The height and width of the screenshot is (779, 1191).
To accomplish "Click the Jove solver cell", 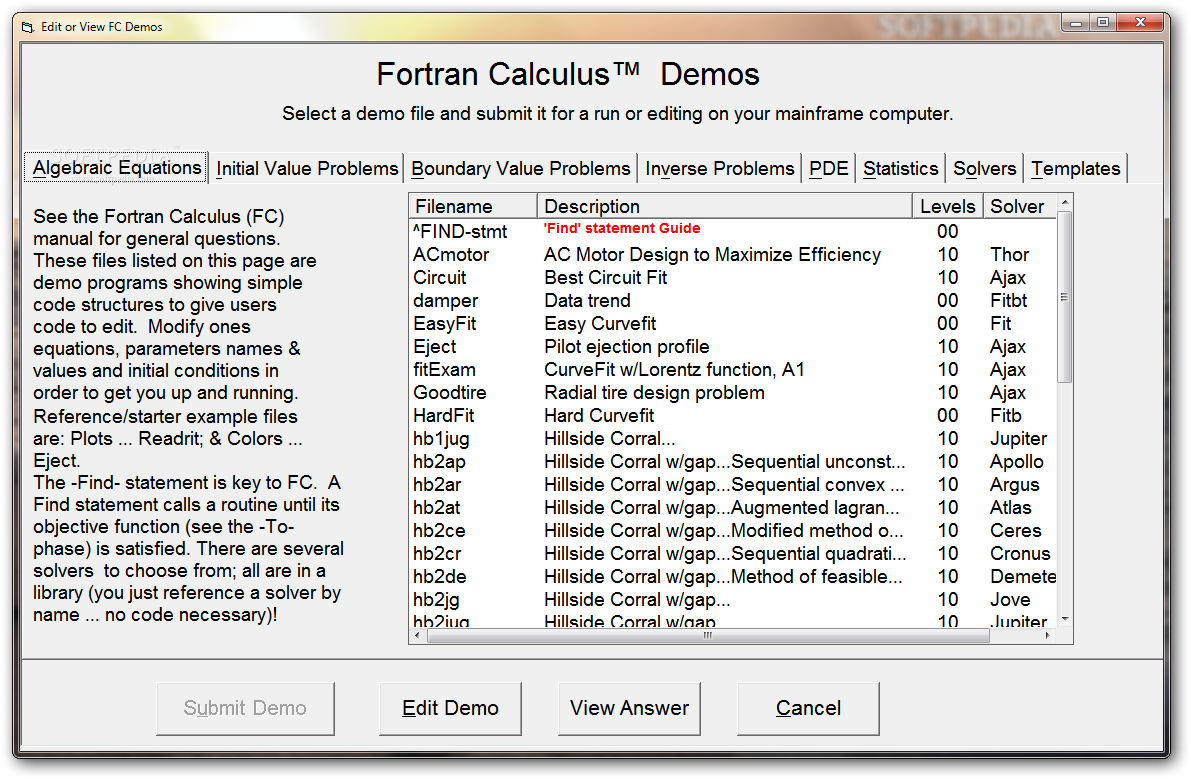I will click(1010, 600).
